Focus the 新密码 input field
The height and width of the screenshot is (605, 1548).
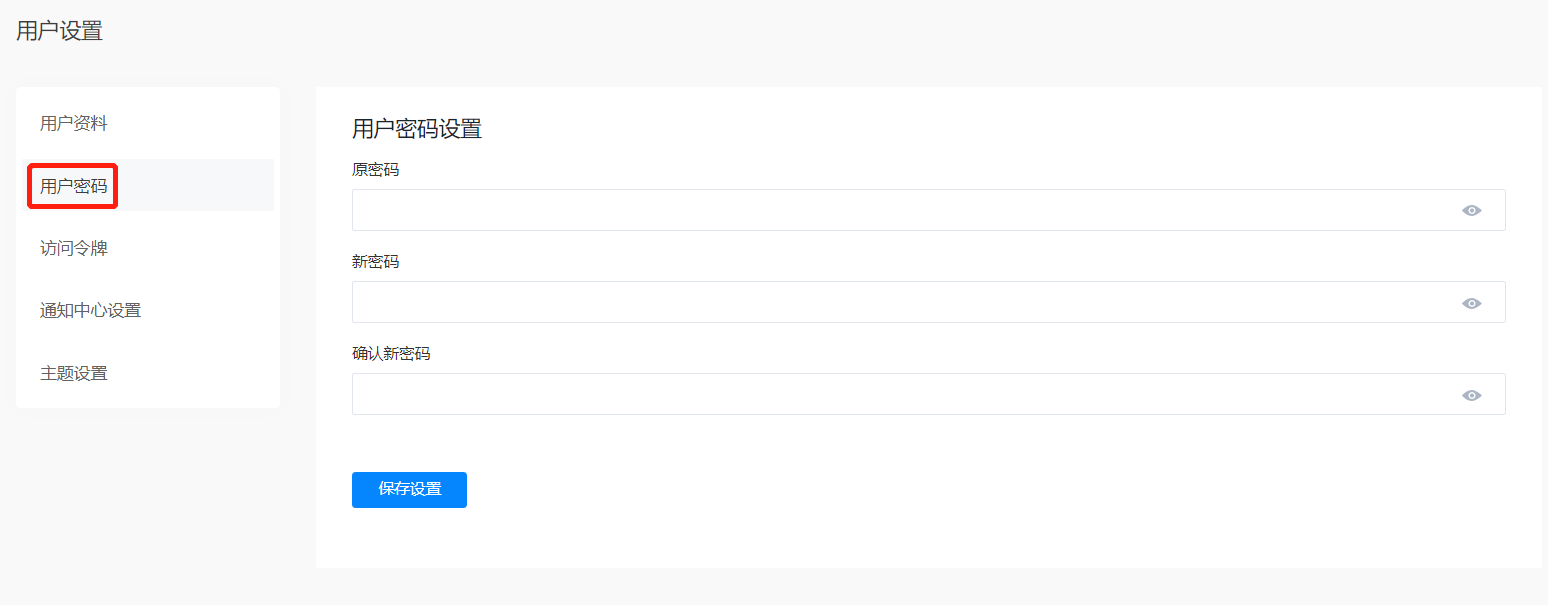click(x=928, y=302)
